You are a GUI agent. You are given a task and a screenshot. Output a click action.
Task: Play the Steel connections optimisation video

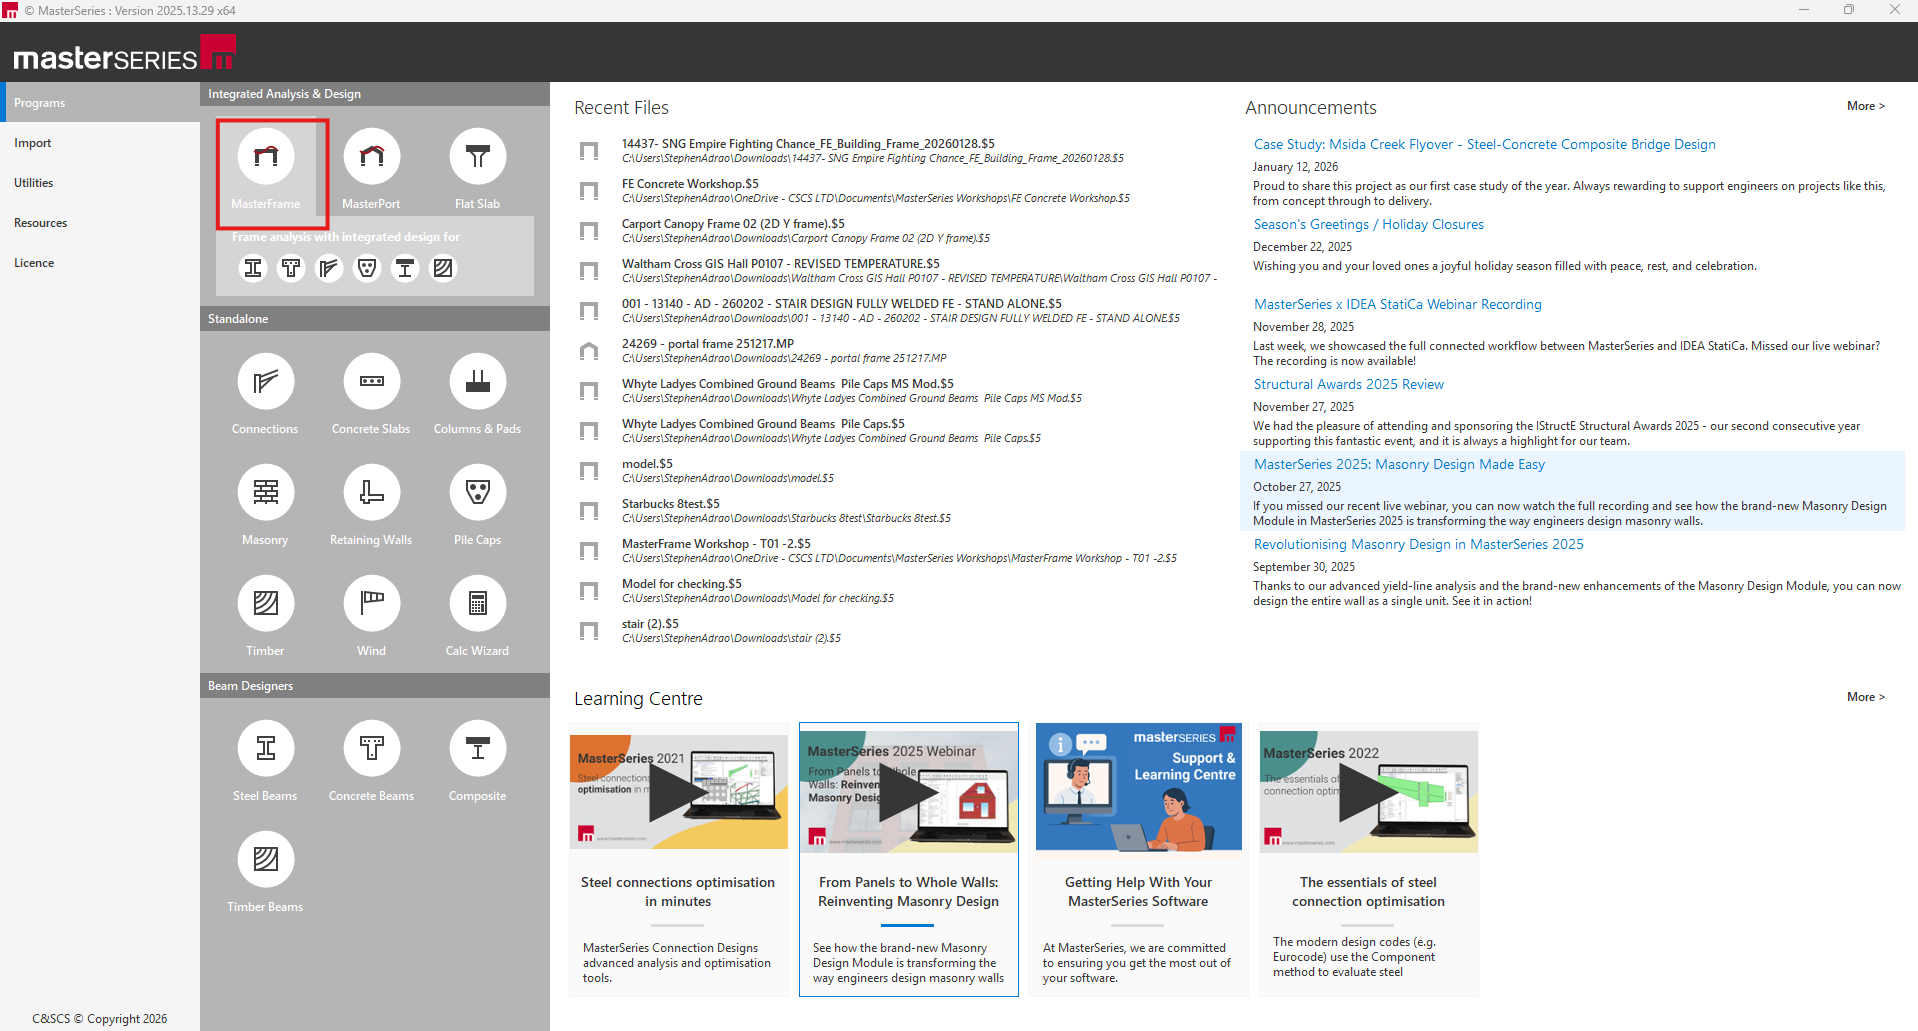(679, 792)
